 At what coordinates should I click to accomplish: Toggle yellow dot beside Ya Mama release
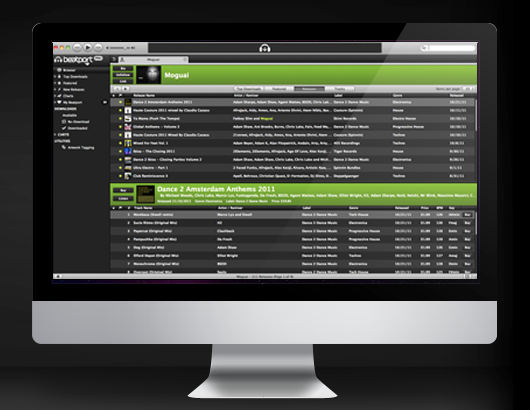120,119
